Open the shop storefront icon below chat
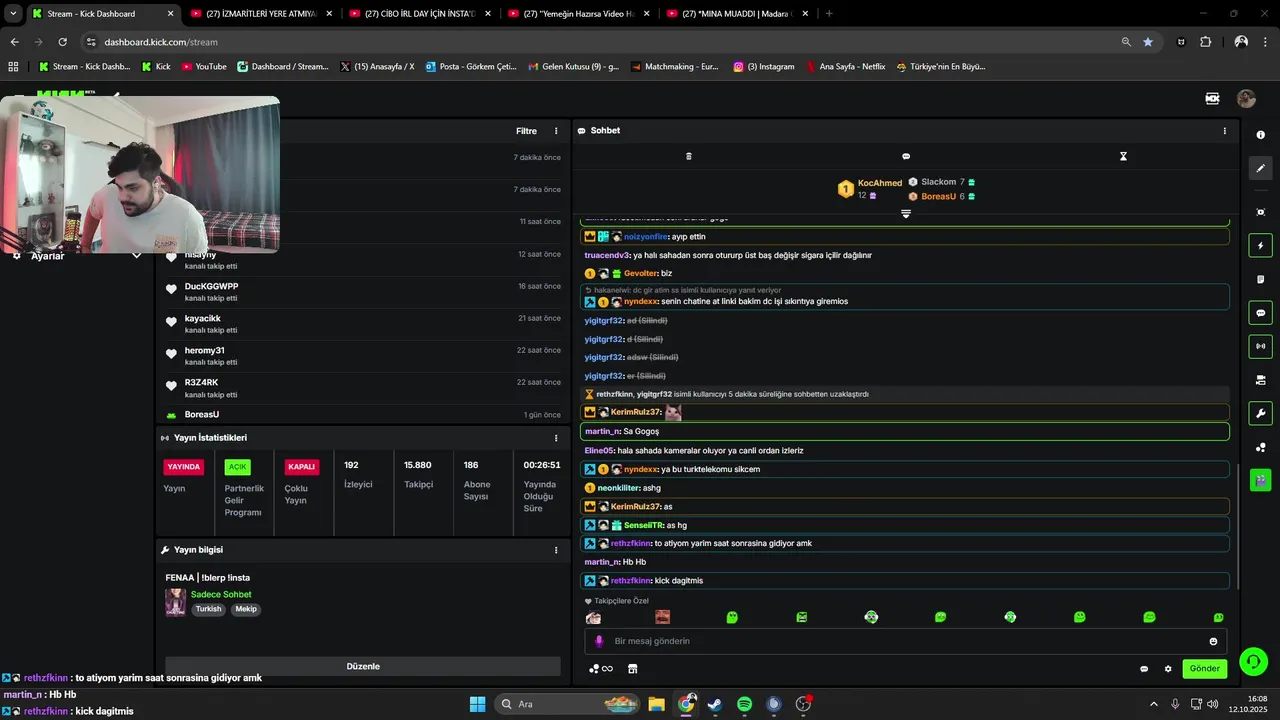 (632, 669)
